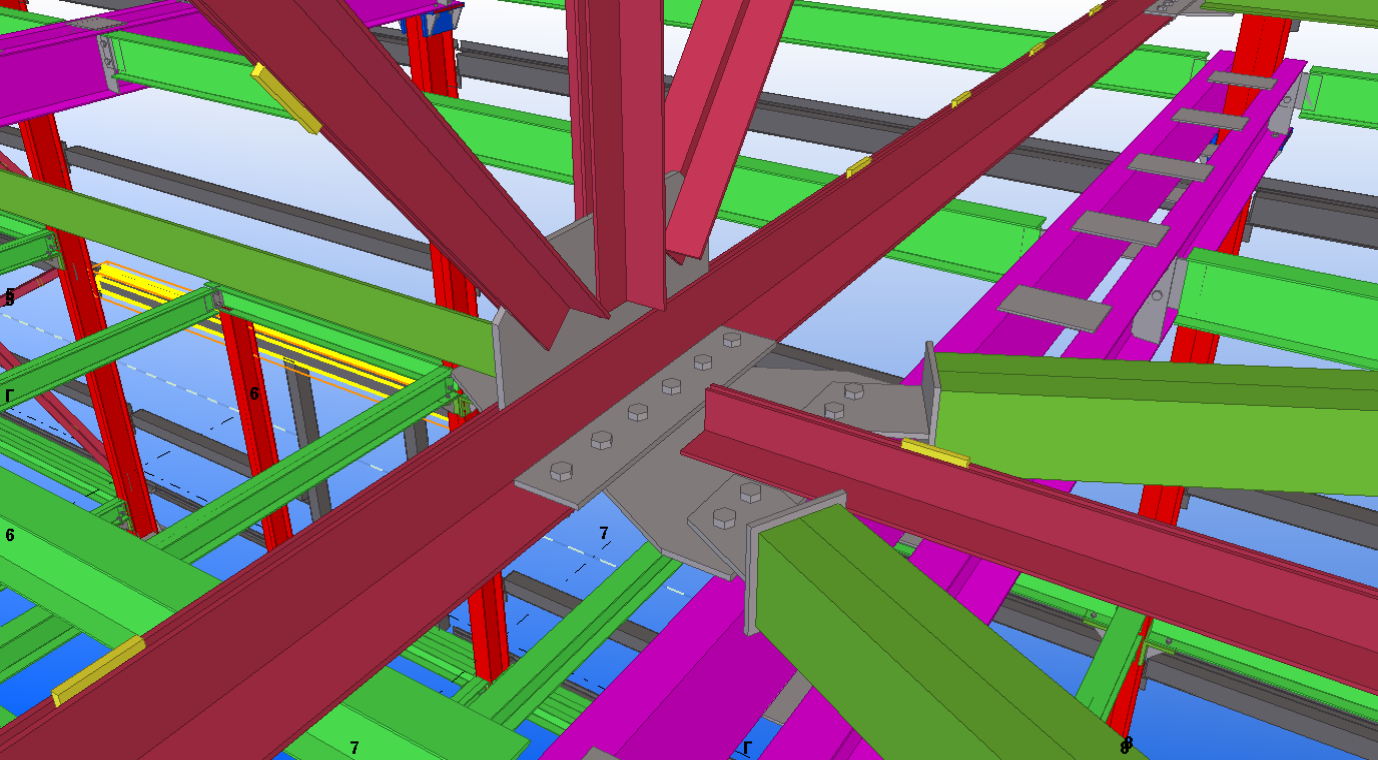Click grid label 7 below the bolted splice plate
Screen dimensions: 1378x760
[604, 533]
